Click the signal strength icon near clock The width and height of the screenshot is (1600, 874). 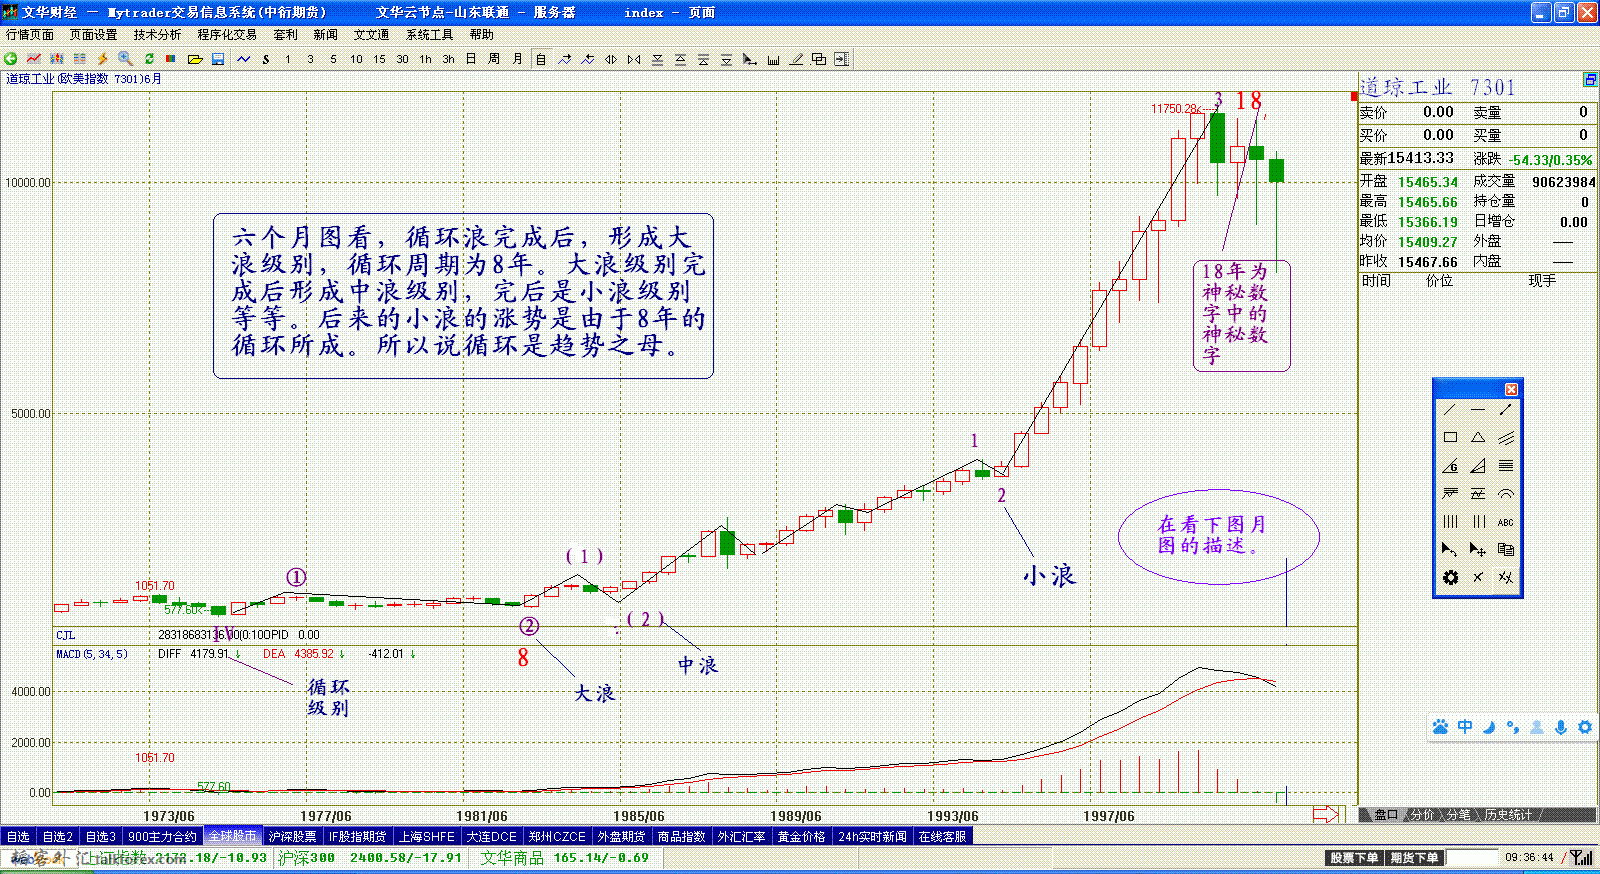(x=1582, y=858)
